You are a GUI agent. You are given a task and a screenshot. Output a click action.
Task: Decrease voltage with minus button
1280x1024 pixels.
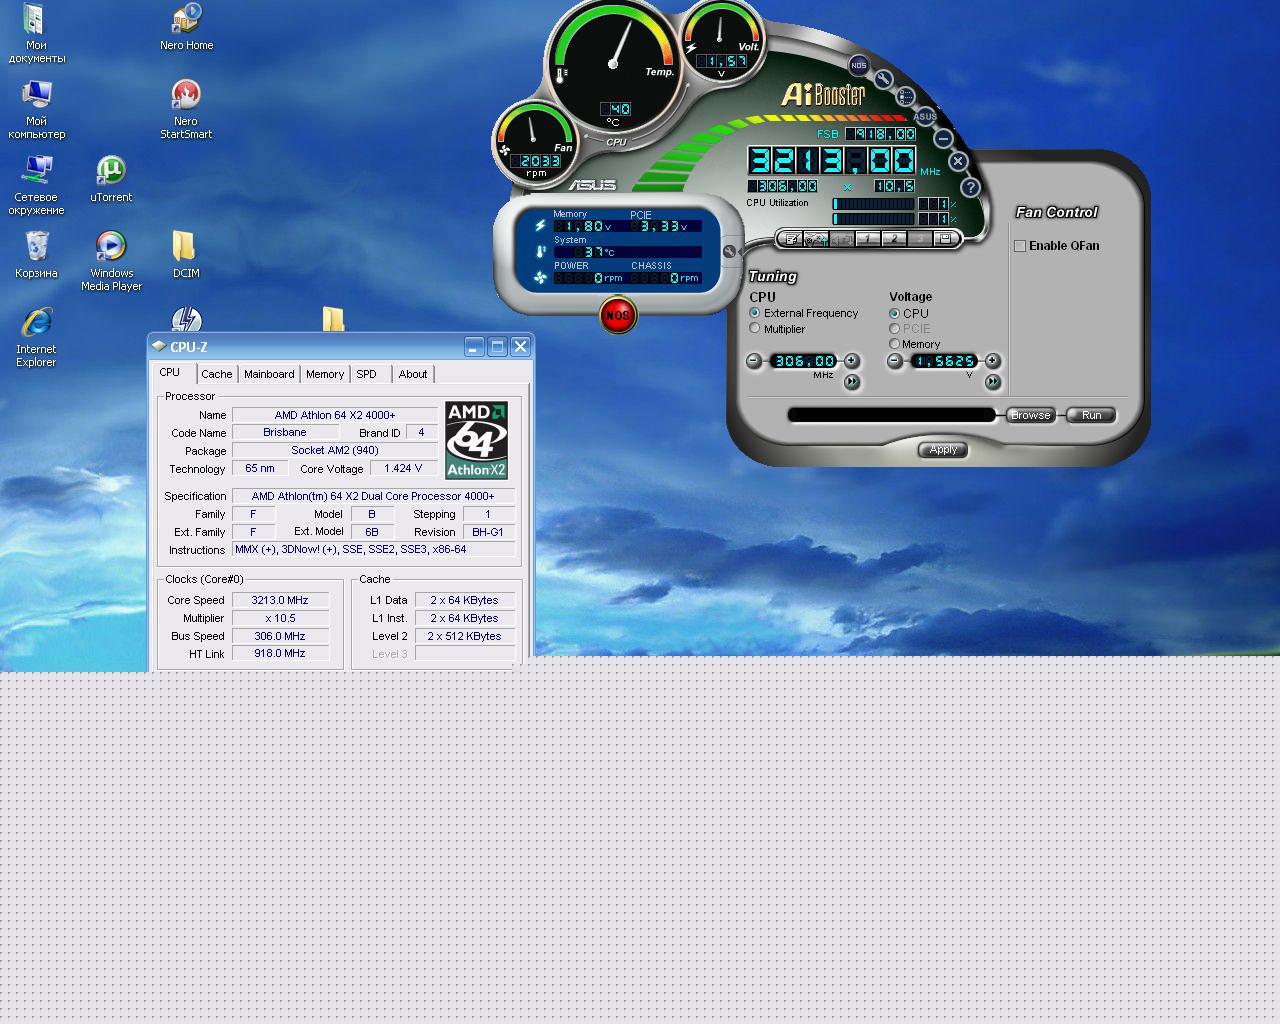point(895,361)
